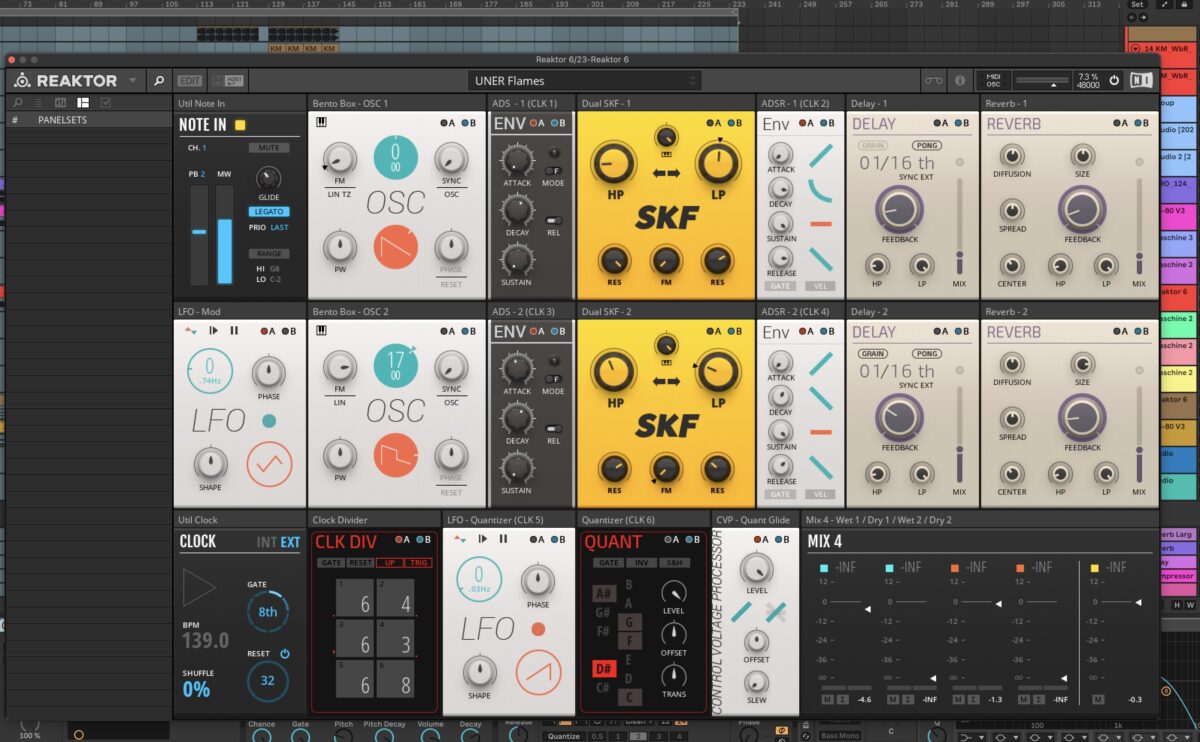Image resolution: width=1200 pixels, height=742 pixels.
Task: Click the teal slash icon in CVP - Quant Glide
Action: [x=742, y=613]
